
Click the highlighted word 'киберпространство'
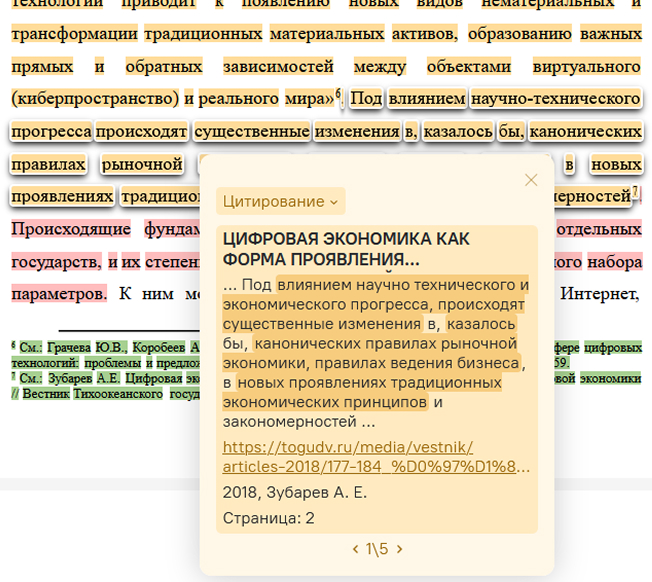95,99
